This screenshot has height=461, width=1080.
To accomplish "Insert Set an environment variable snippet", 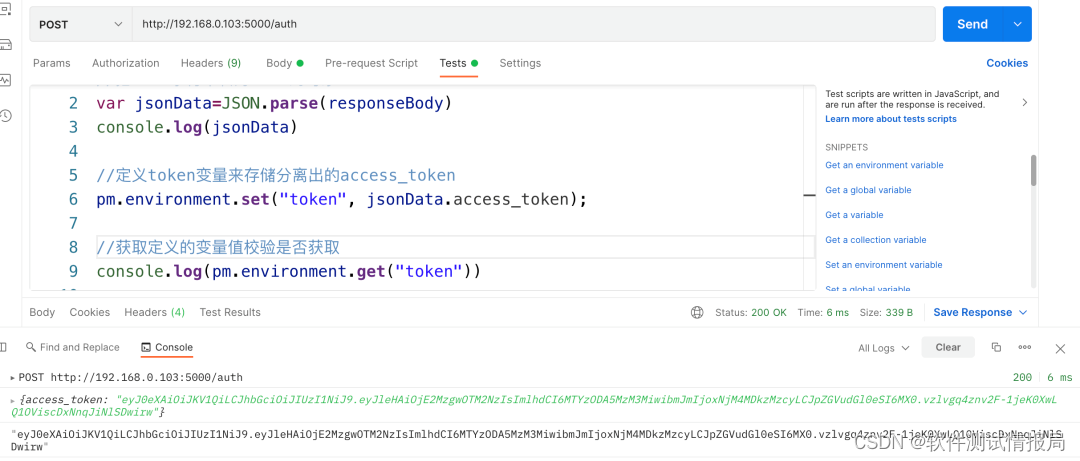I will 884,265.
